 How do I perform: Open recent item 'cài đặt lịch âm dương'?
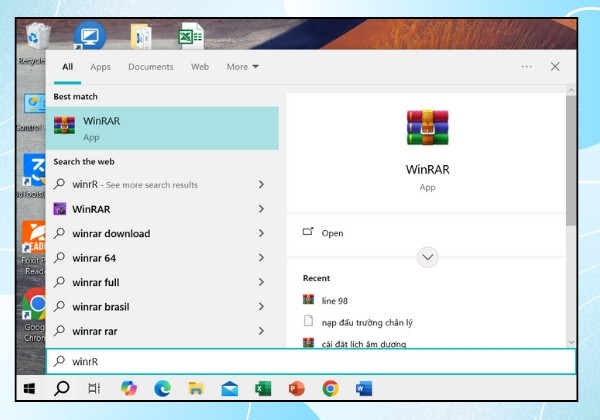click(x=364, y=343)
